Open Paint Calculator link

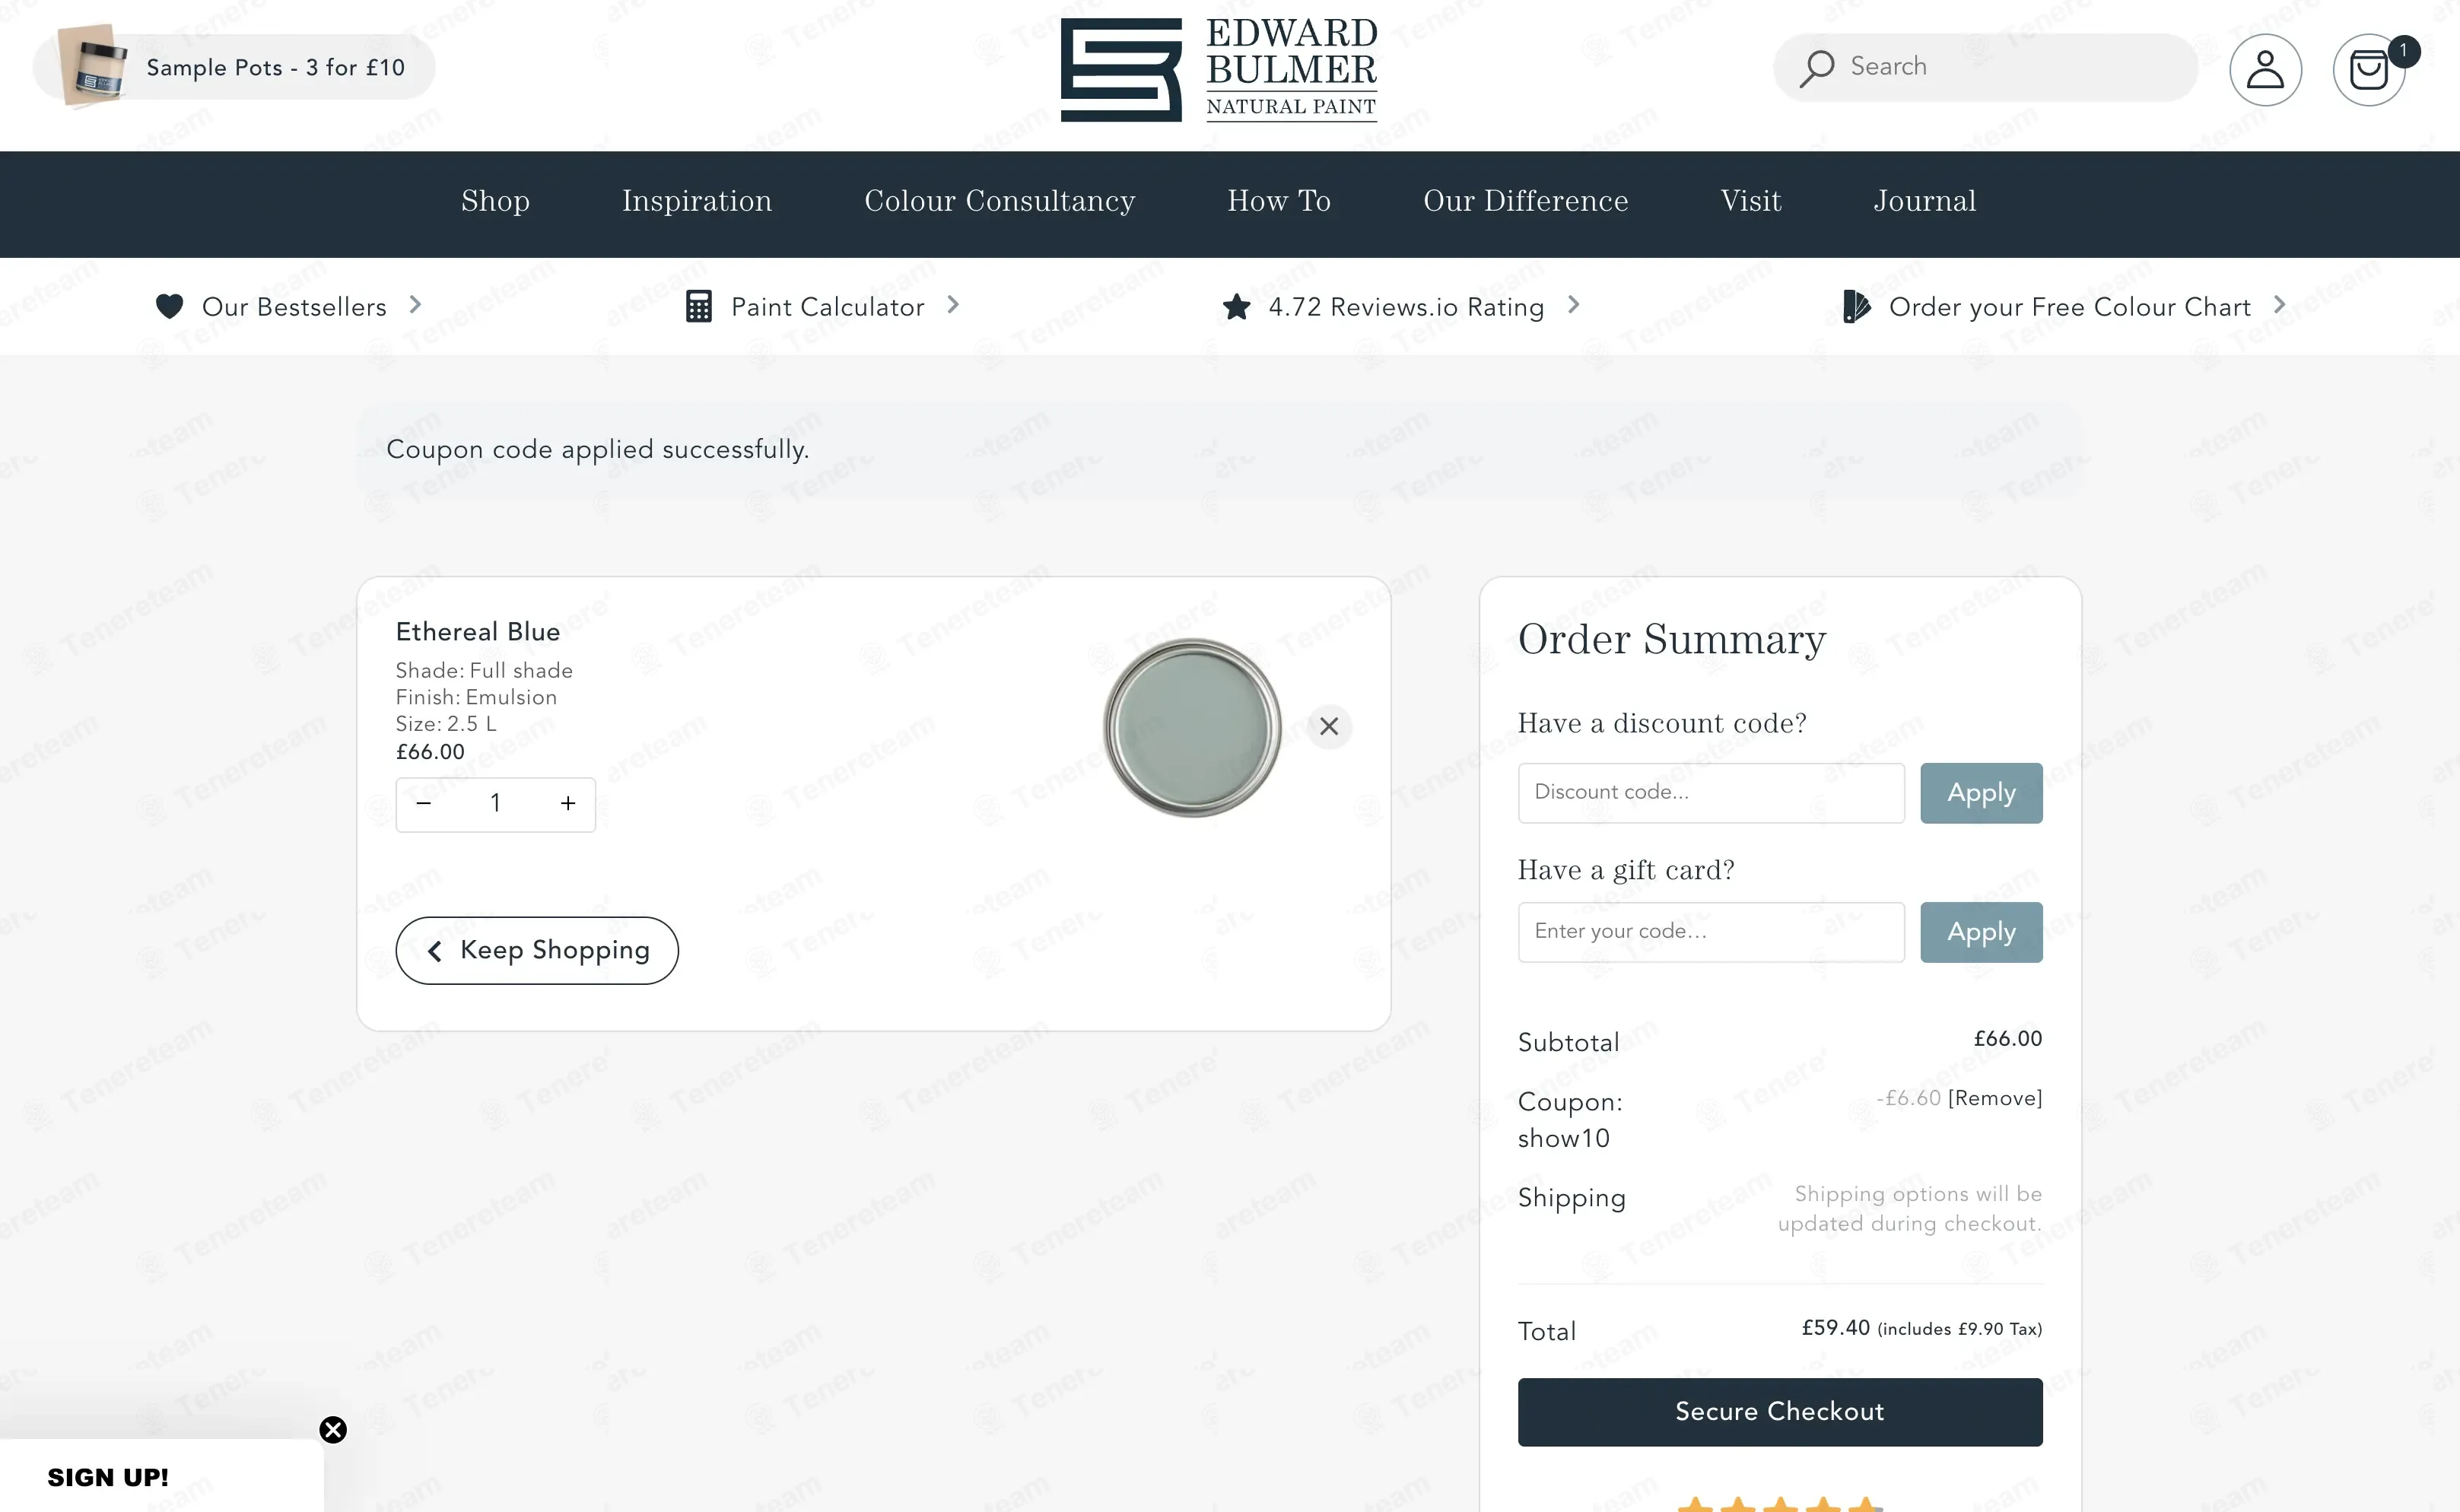coord(828,307)
